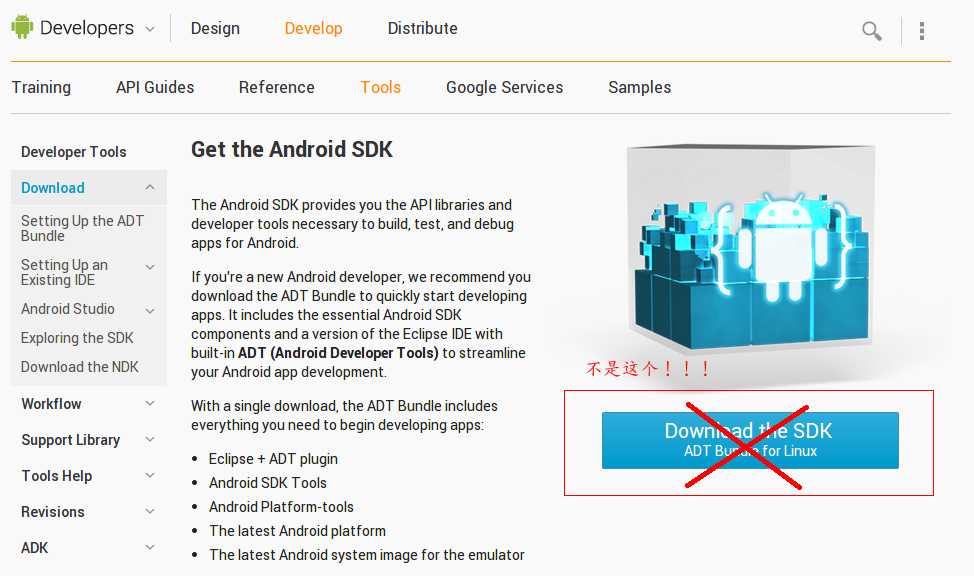Expand the Tools Help chevron
The height and width of the screenshot is (576, 974).
coord(150,475)
